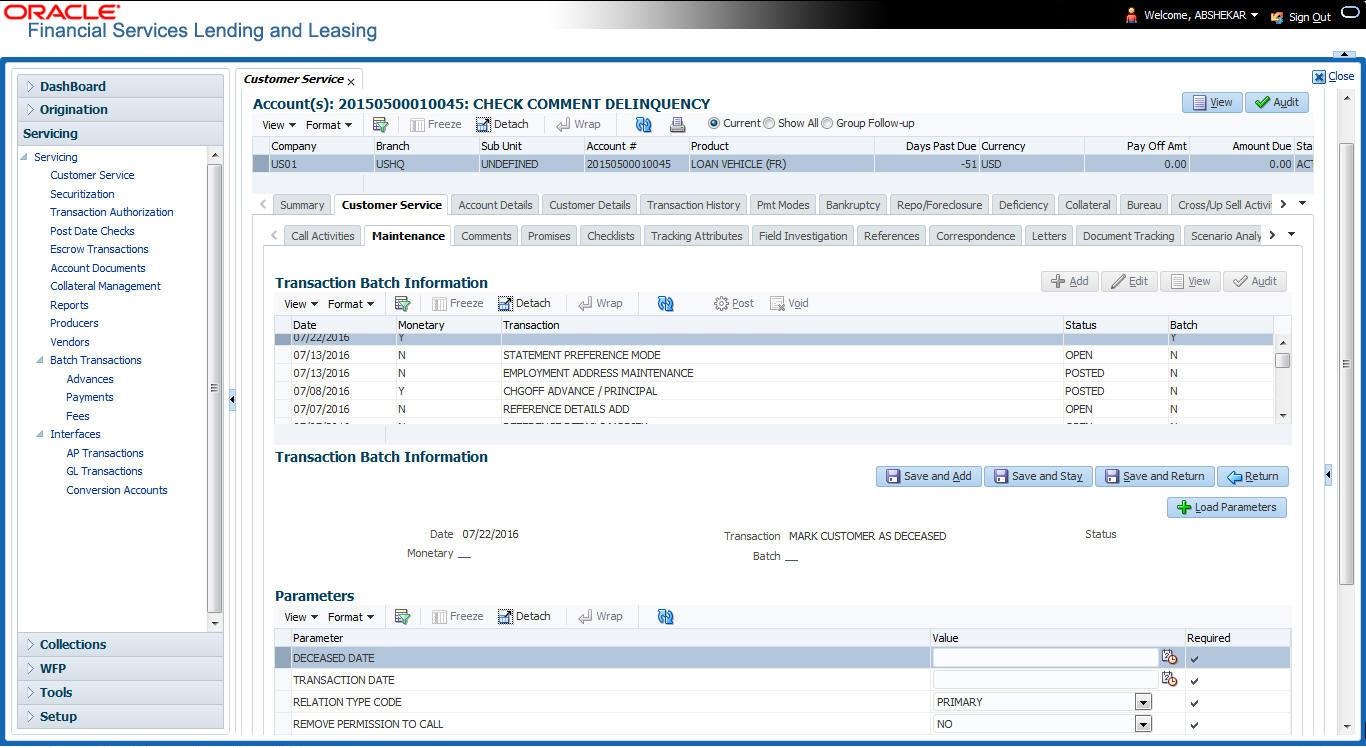Click the print icon in account toolbar

677,124
